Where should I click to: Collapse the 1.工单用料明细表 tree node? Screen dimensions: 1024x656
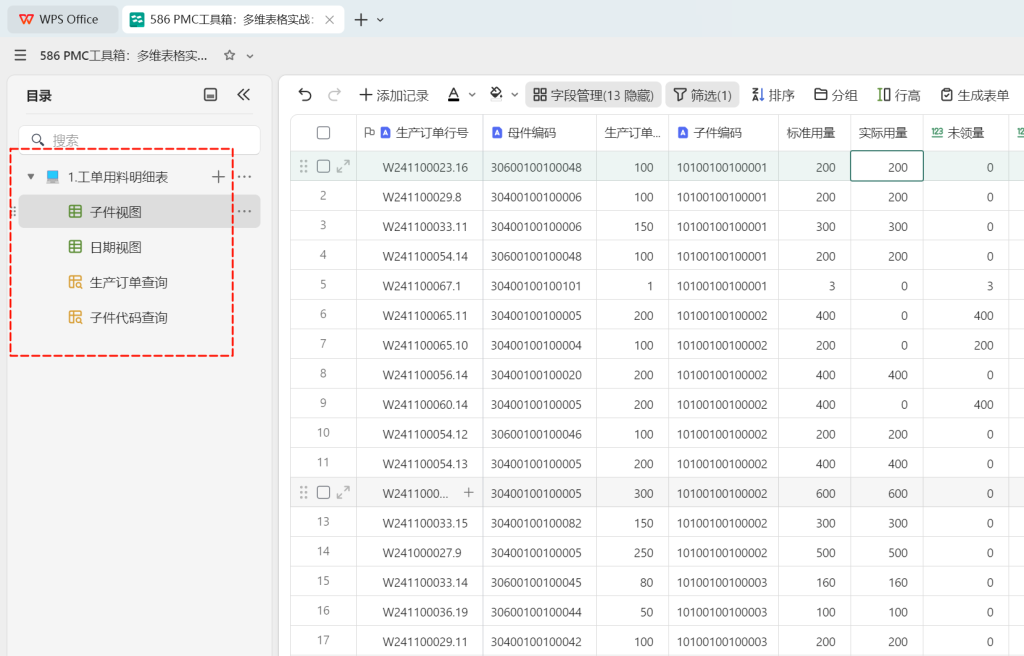31,177
